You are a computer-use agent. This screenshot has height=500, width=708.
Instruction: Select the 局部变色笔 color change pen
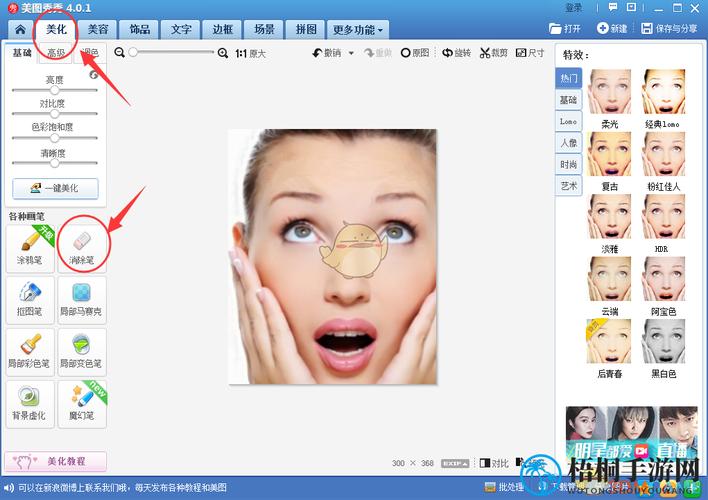click(82, 352)
